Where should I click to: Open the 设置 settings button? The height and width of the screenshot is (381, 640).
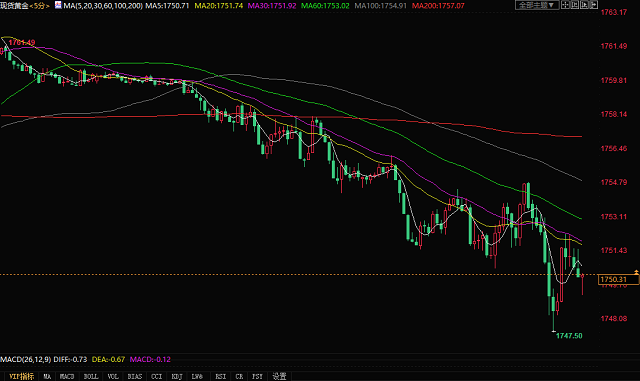(279, 377)
